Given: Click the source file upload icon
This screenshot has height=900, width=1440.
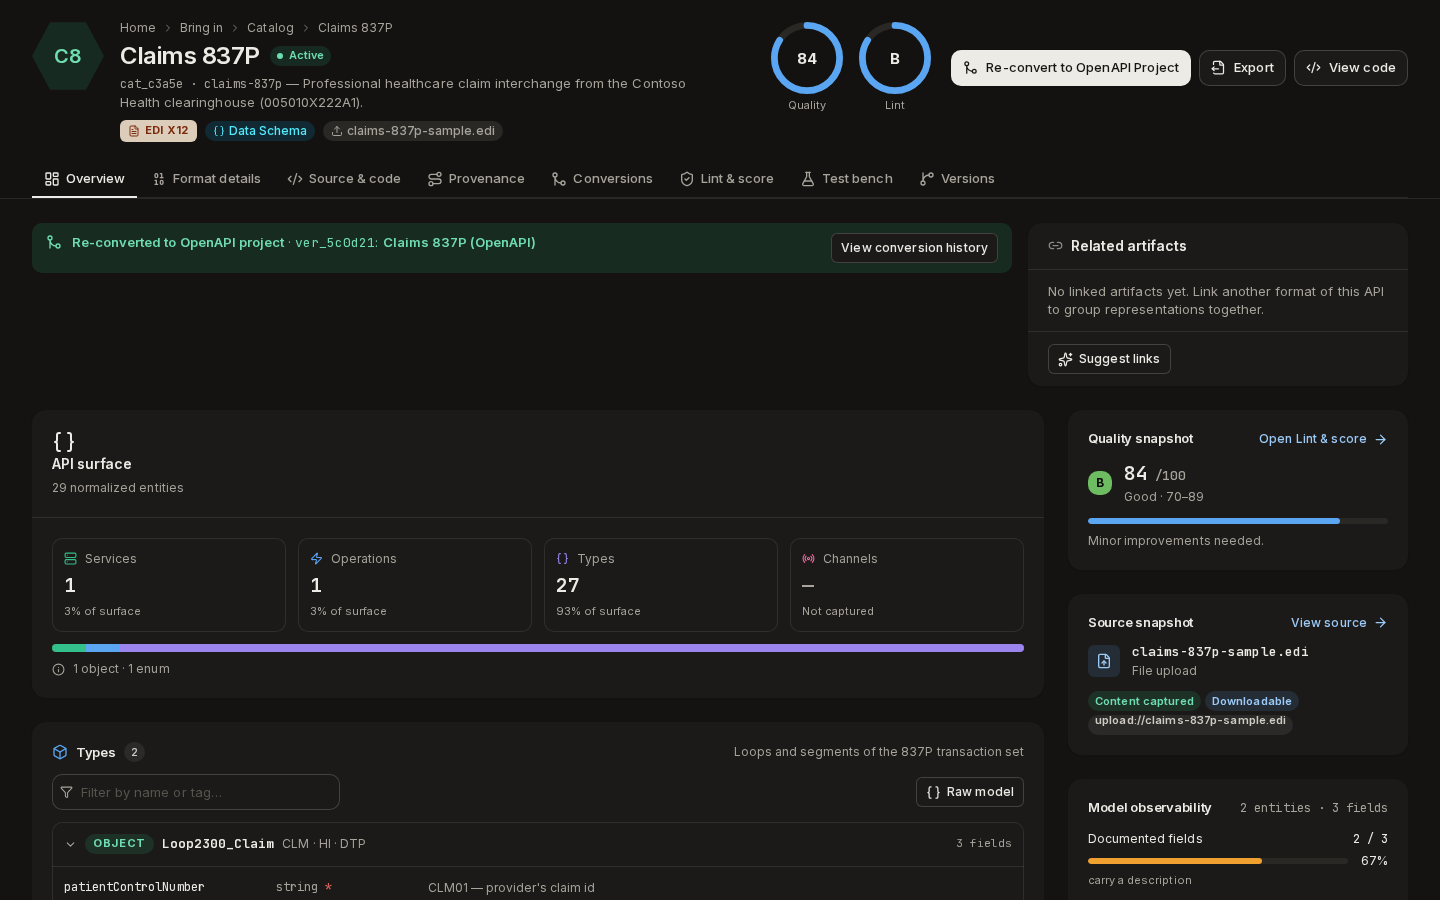Looking at the screenshot, I should [x=1104, y=661].
